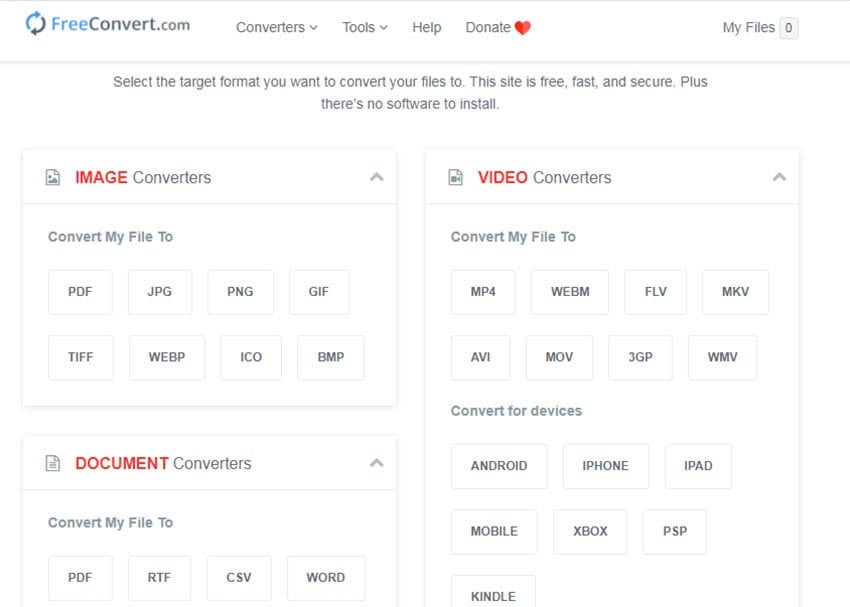Click the My Files count badge
This screenshot has height=607, width=850.
pos(789,28)
